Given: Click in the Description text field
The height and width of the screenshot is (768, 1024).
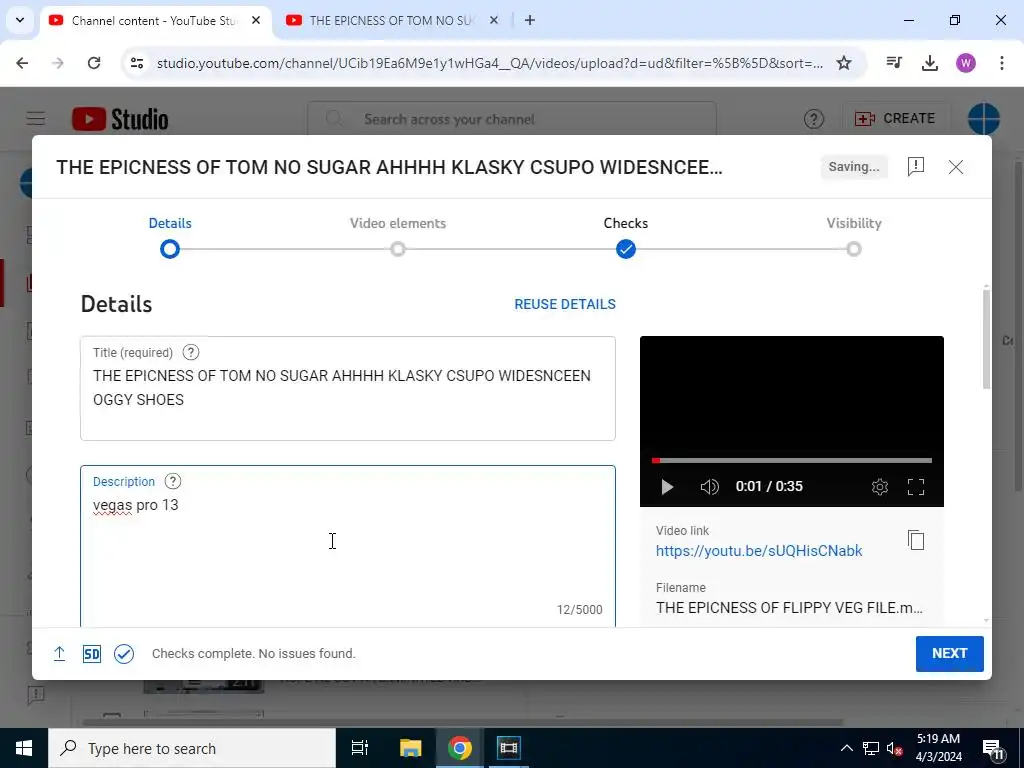Looking at the screenshot, I should click(x=347, y=546).
